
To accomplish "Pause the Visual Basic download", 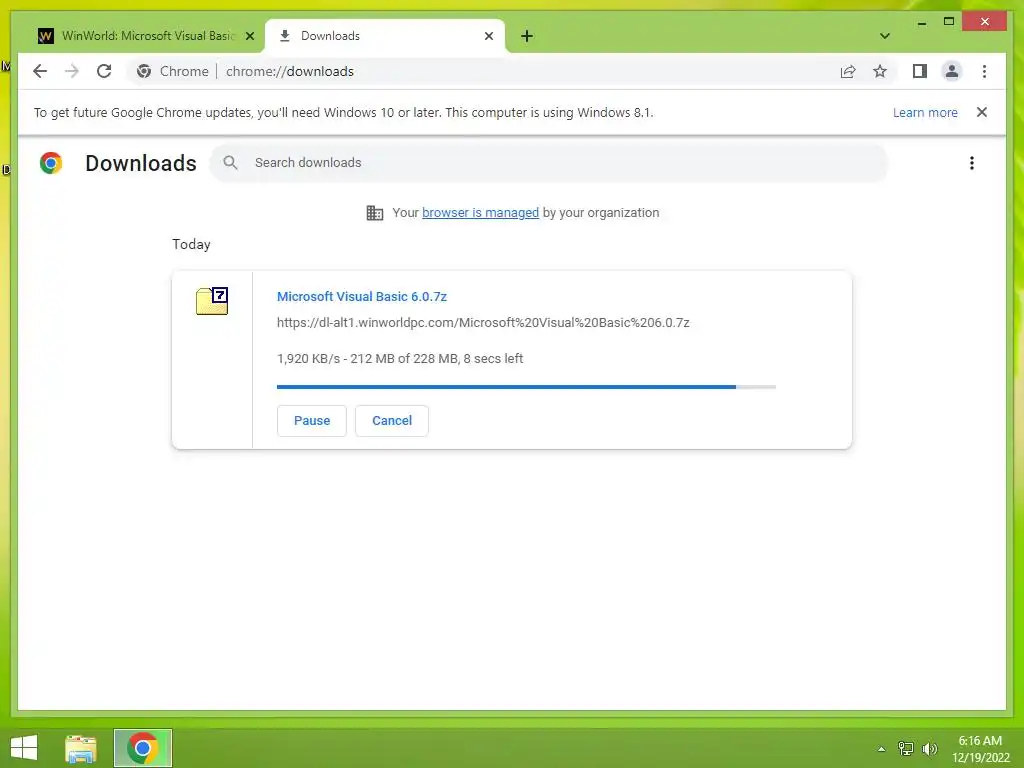I will (312, 421).
